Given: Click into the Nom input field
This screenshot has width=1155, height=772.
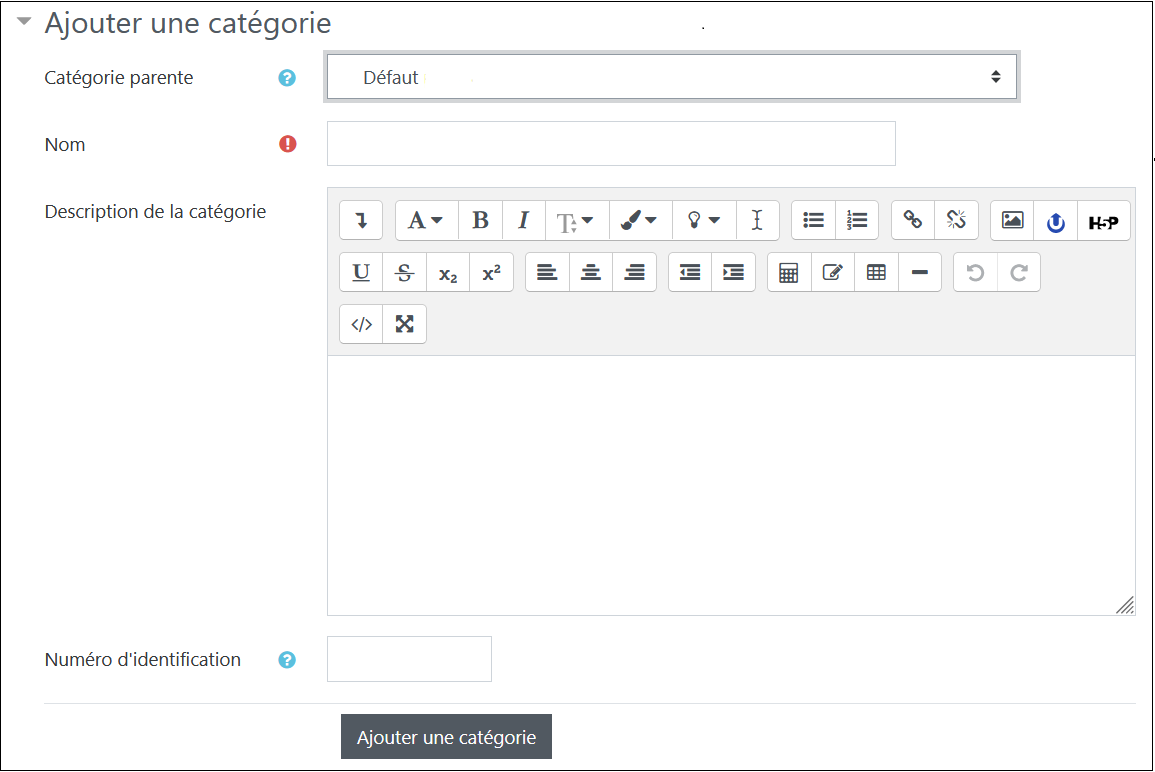Looking at the screenshot, I should tap(610, 143).
